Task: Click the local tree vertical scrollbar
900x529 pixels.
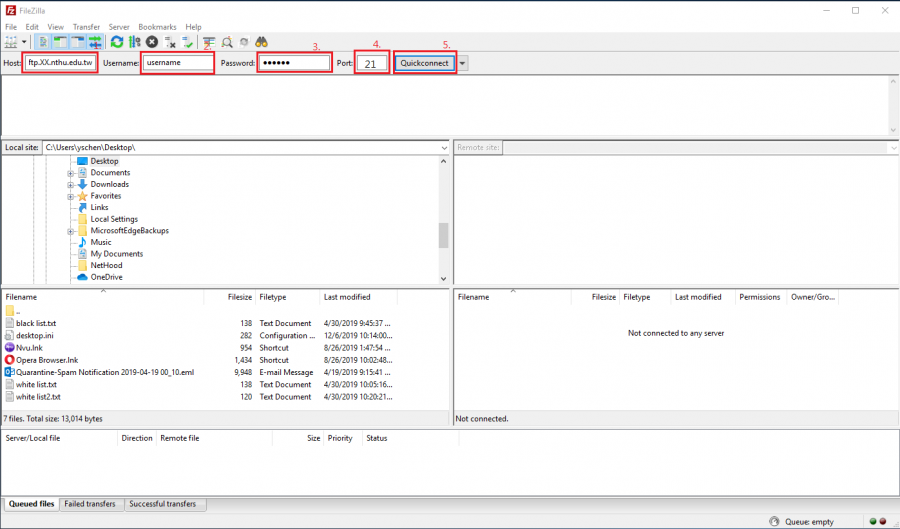Action: tap(443, 234)
